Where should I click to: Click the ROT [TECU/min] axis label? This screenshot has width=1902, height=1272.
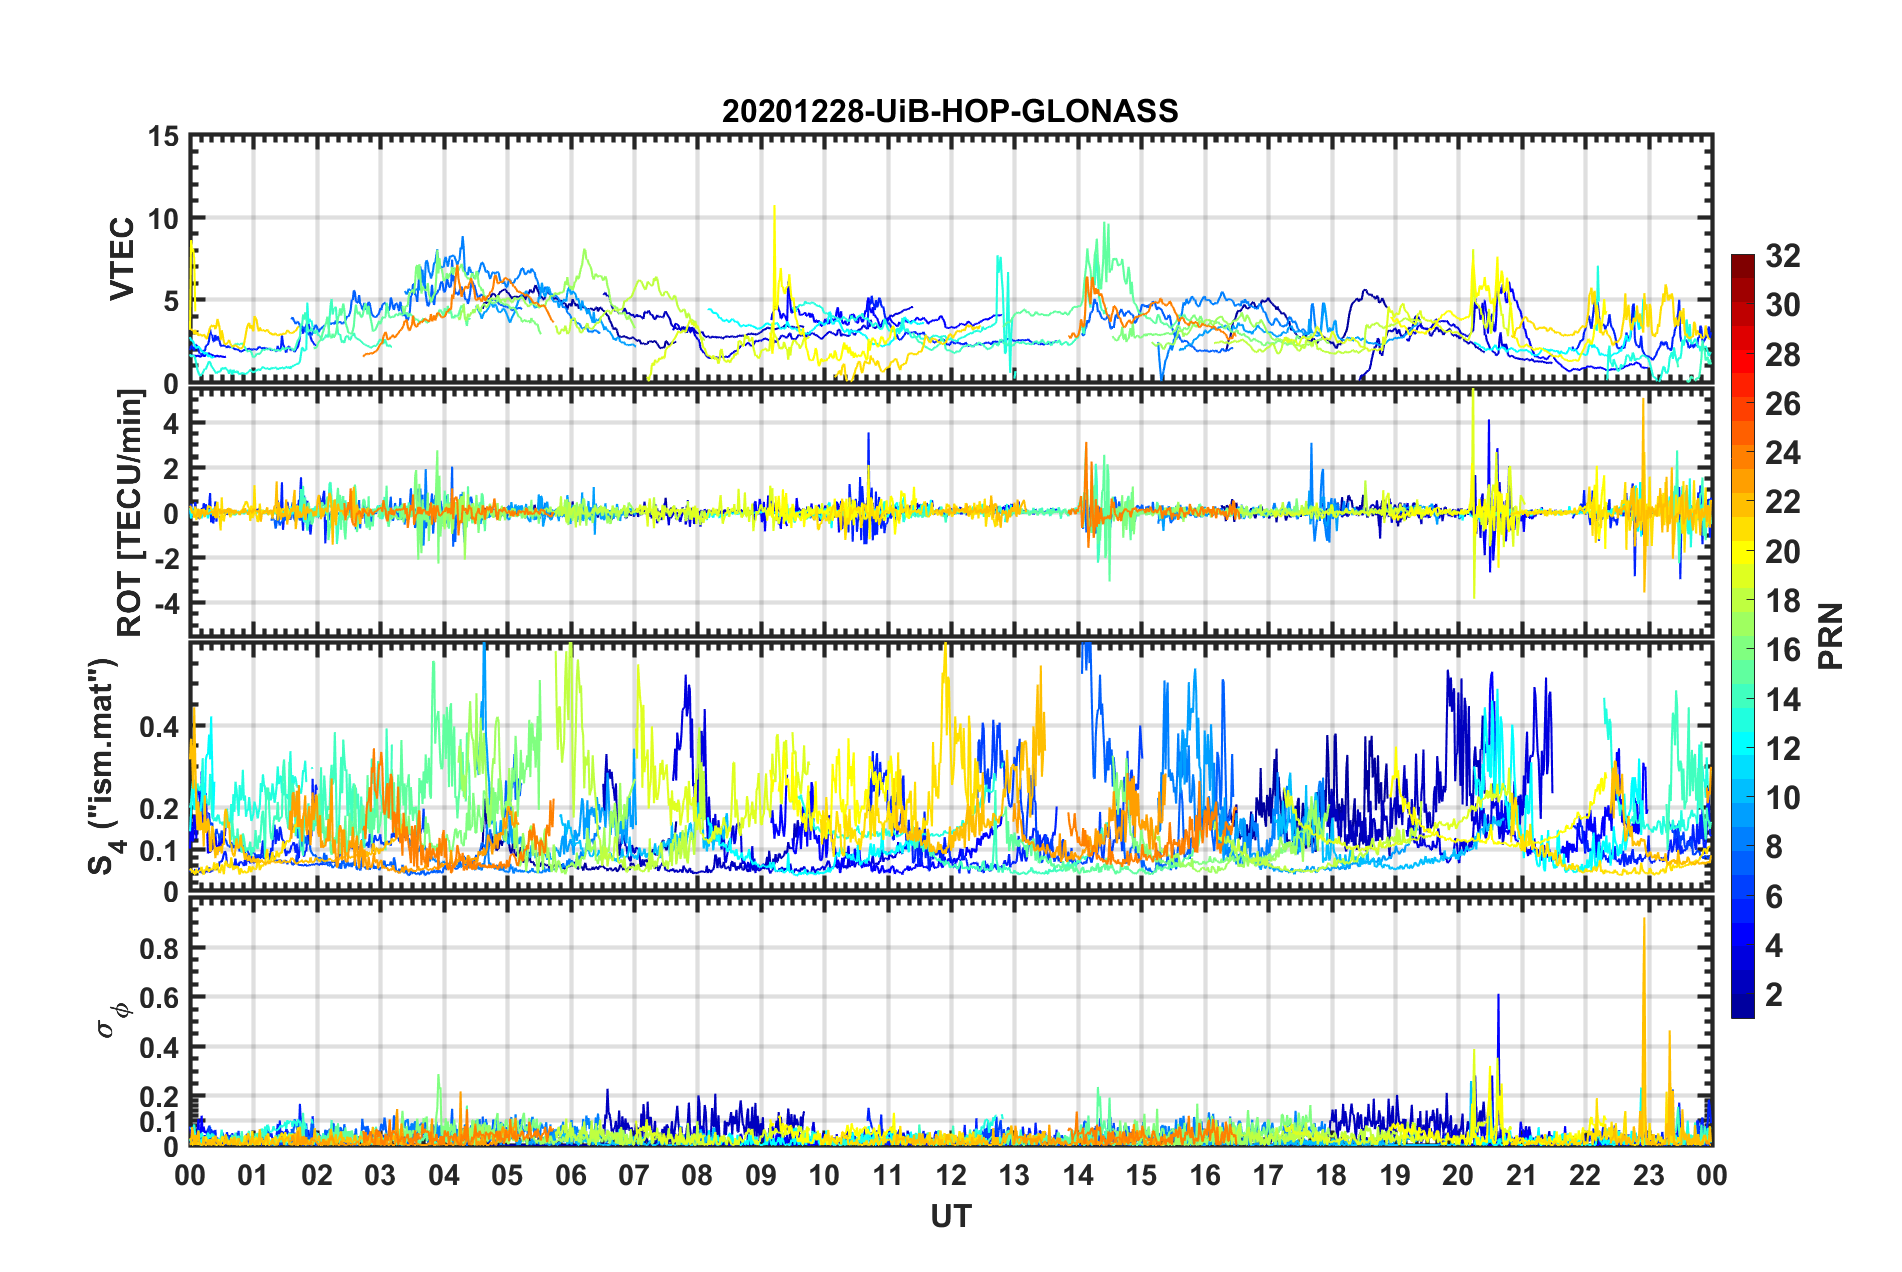click(130, 513)
